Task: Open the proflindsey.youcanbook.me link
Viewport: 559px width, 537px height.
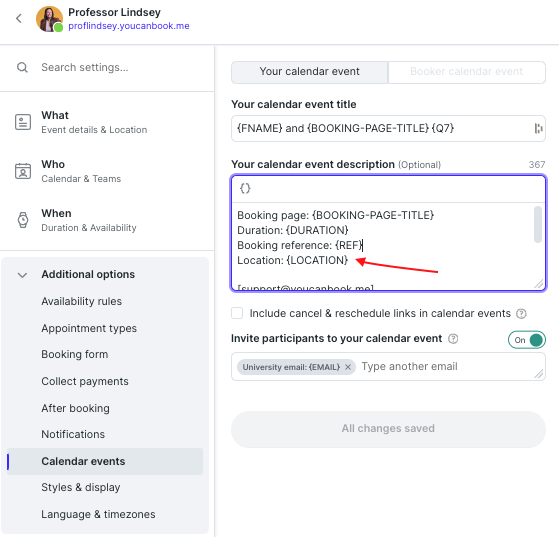Action: coord(129,26)
